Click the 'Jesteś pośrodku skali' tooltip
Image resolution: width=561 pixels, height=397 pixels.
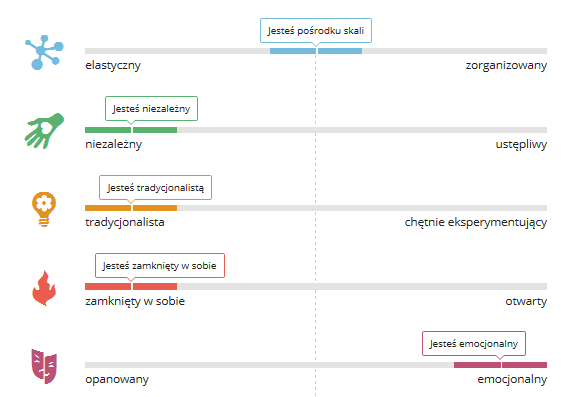pos(316,31)
